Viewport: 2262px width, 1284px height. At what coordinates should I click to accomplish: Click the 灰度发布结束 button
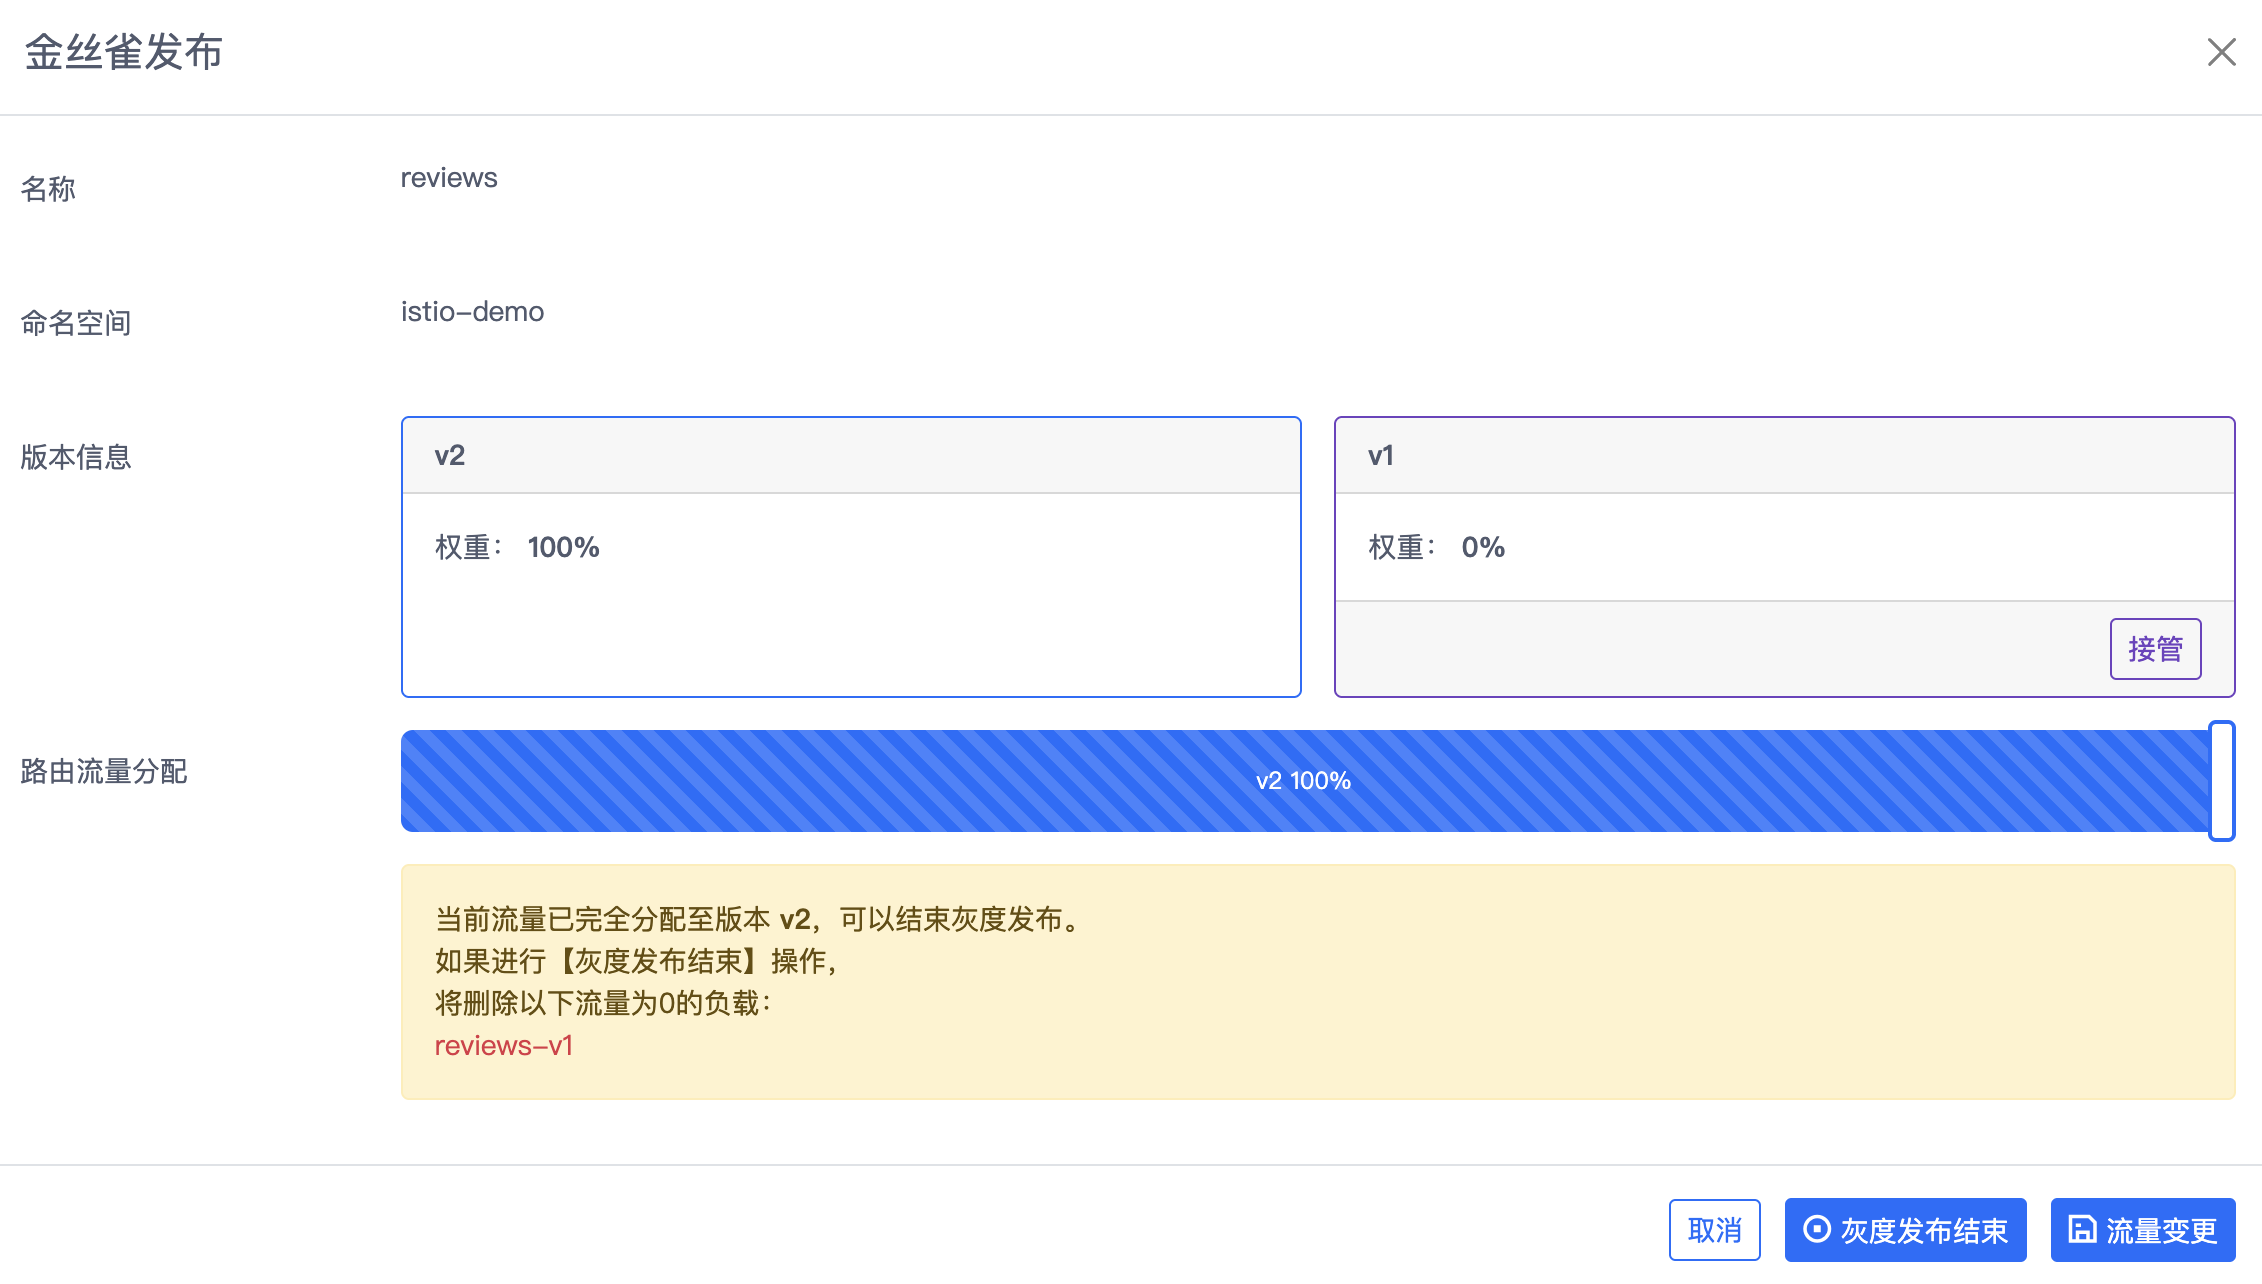coord(1905,1230)
